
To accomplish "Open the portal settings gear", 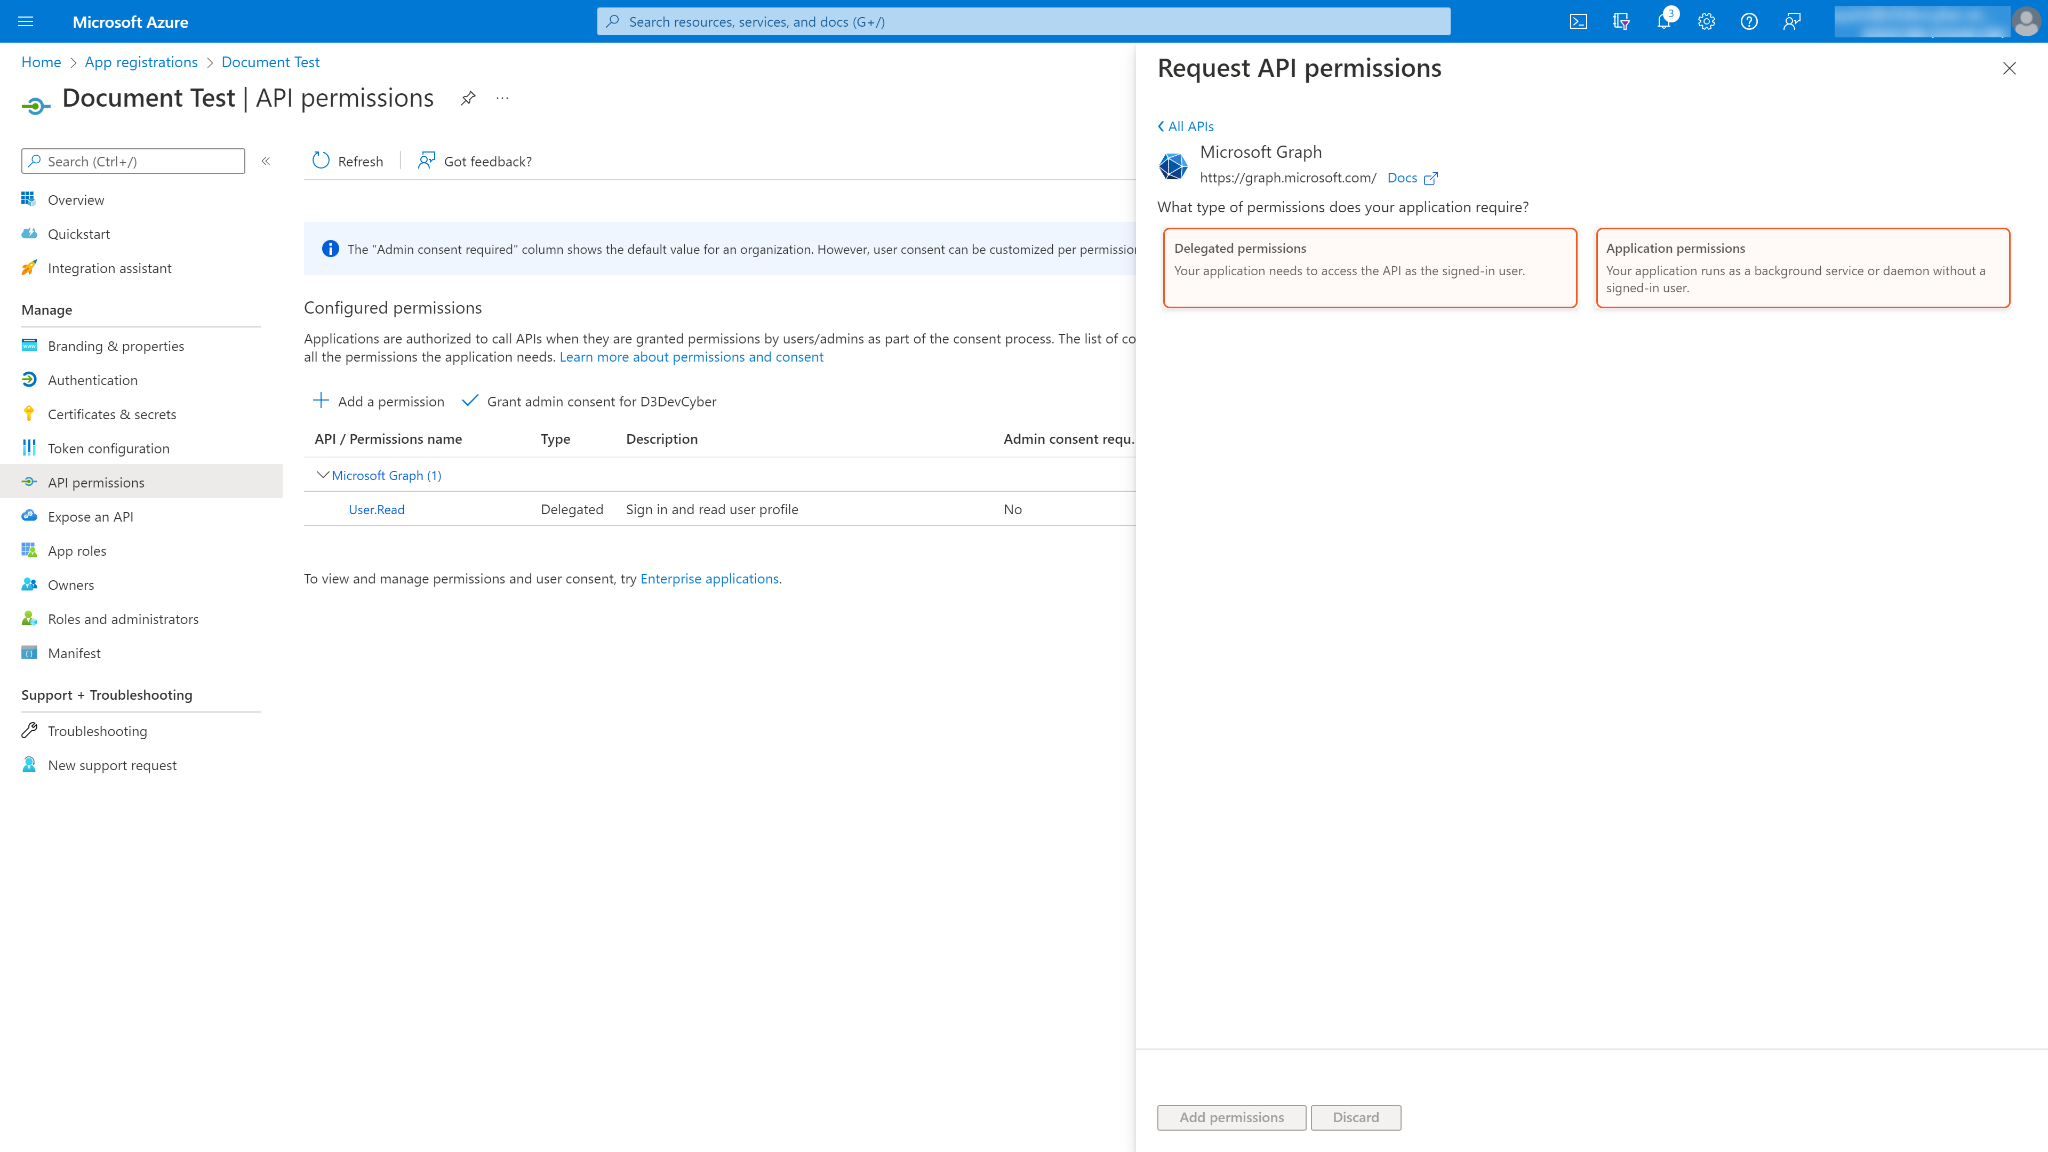I will [1706, 22].
